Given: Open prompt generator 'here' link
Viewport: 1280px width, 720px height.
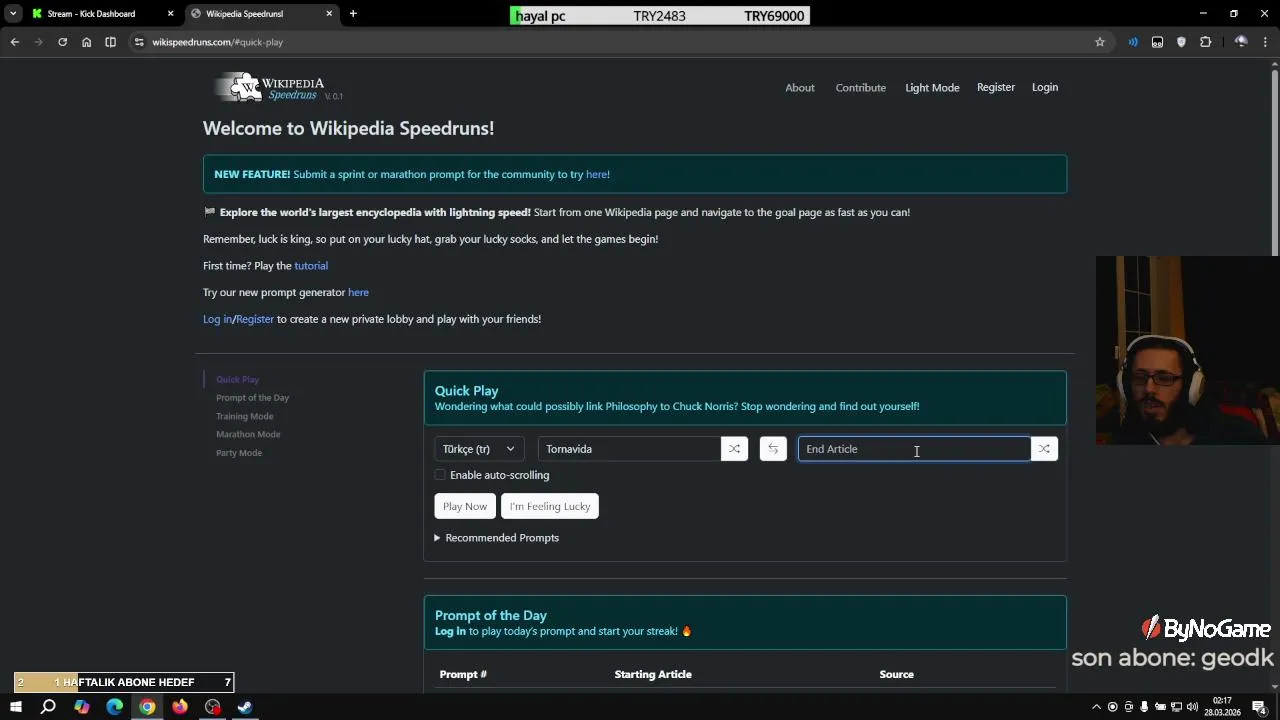Looking at the screenshot, I should tap(358, 293).
